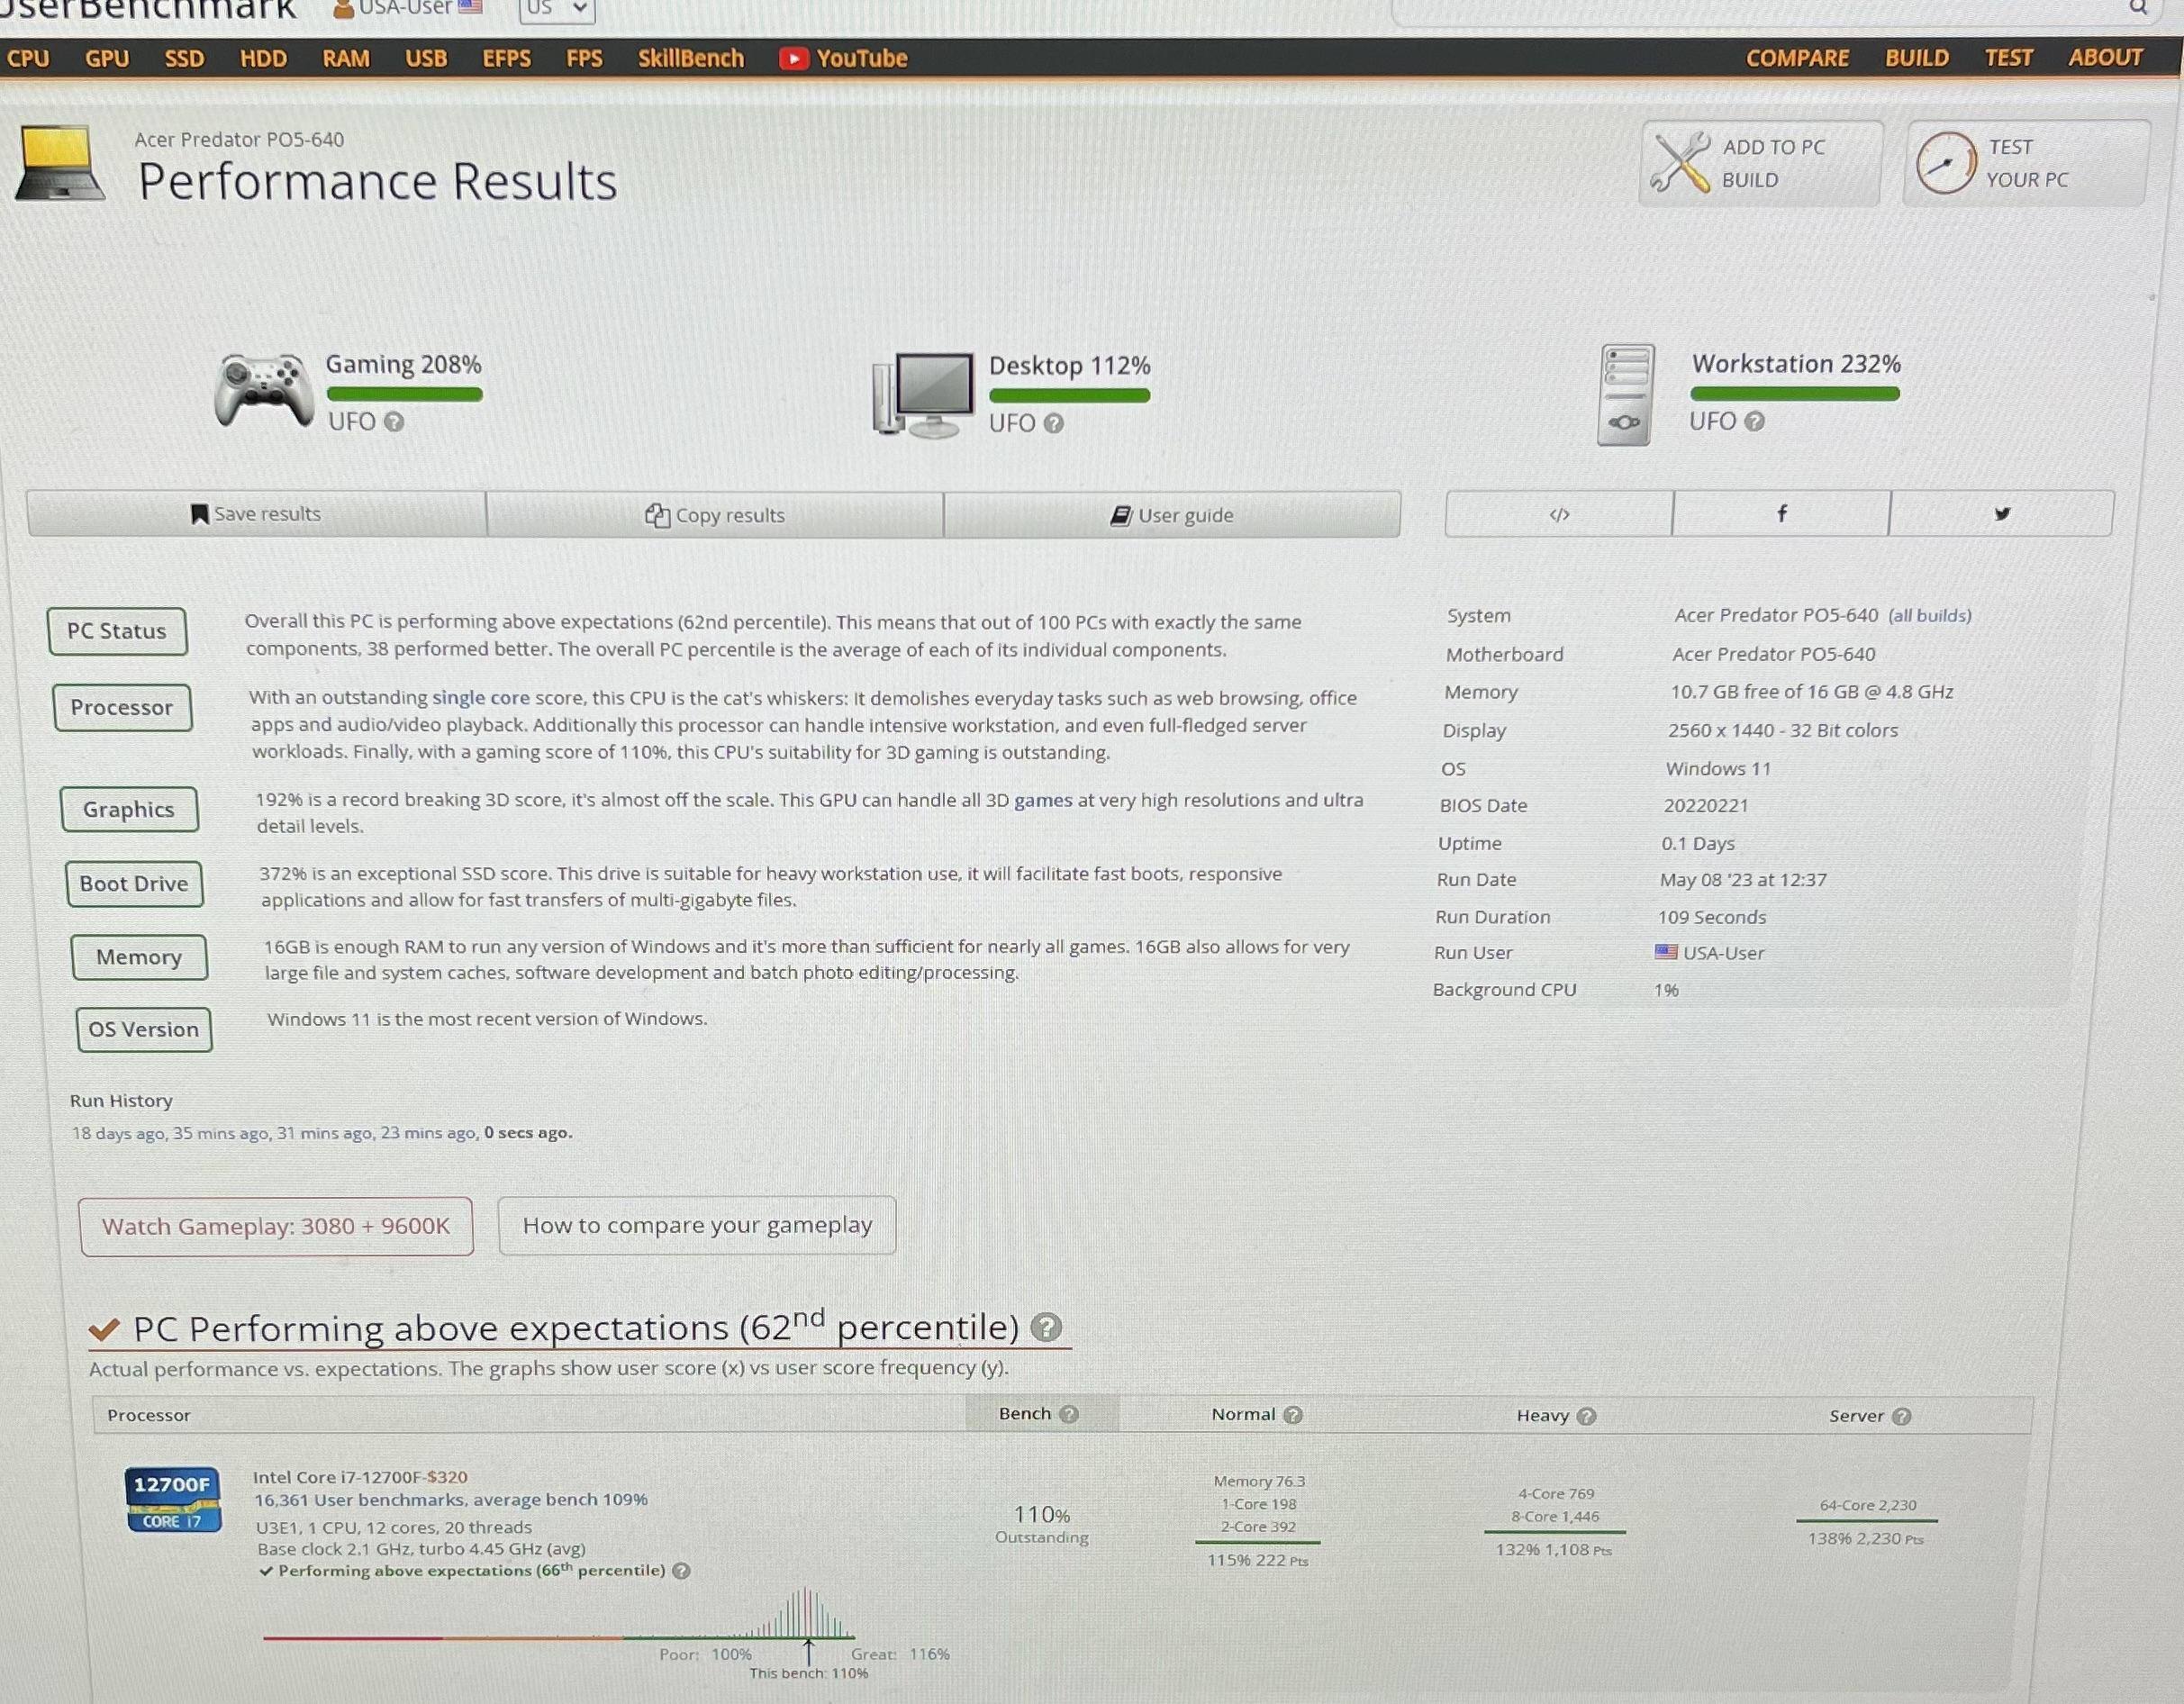
Task: Click the Gaming 208% green progress bar
Action: [x=404, y=395]
